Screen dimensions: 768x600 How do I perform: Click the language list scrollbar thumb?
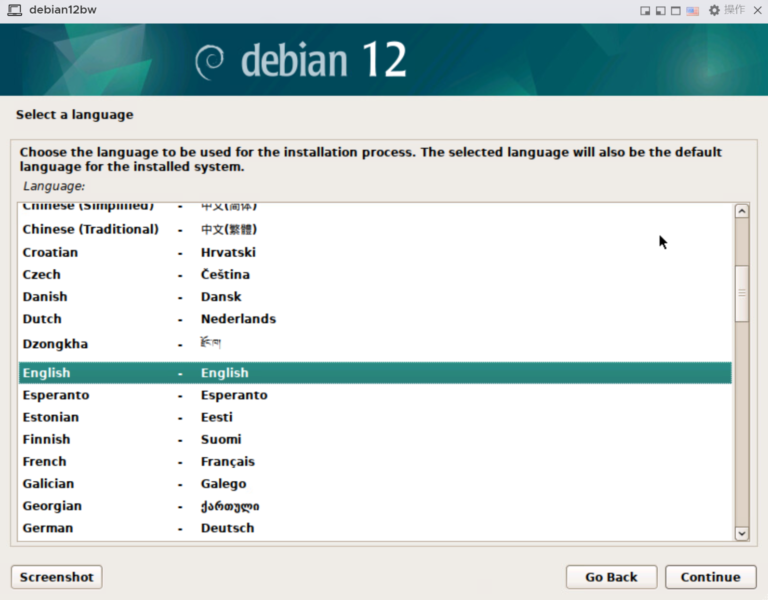(x=741, y=293)
